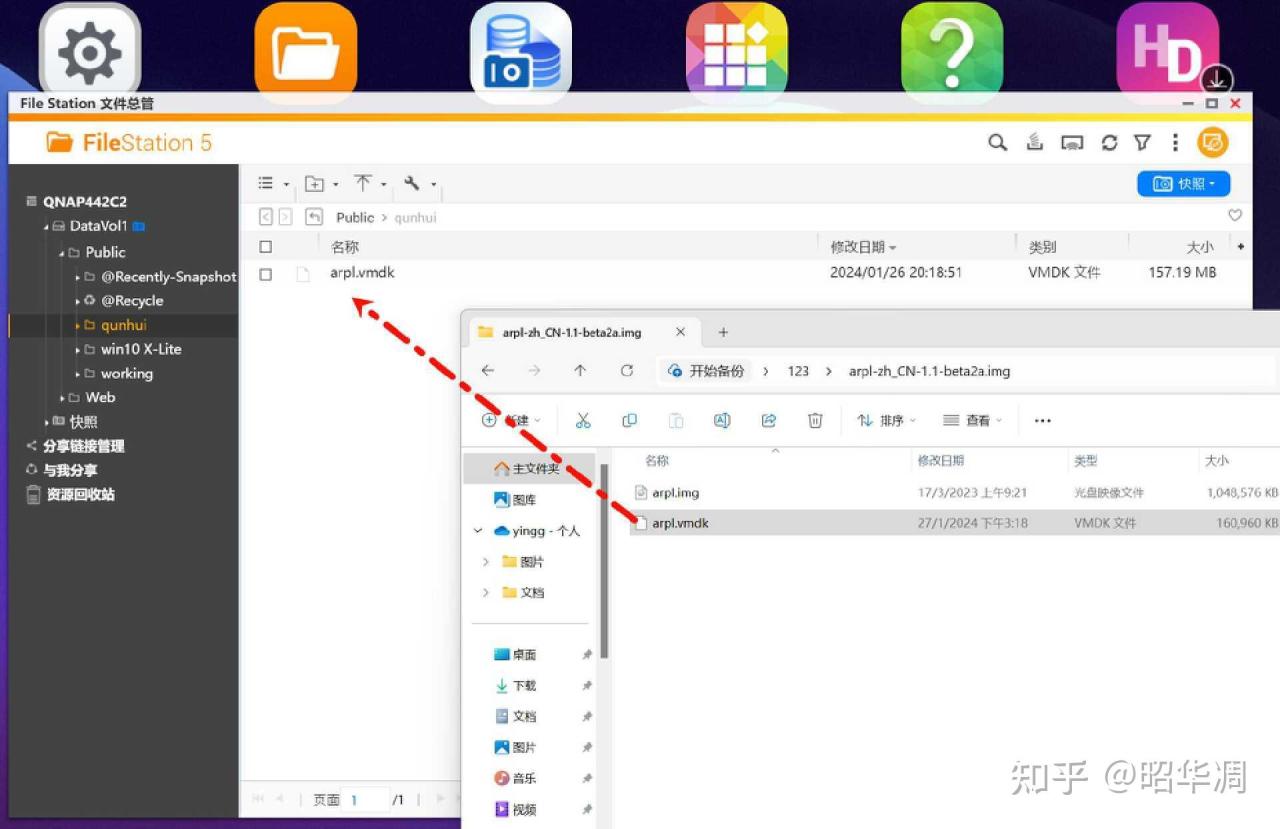1280x829 pixels.
Task: Open 主文件夹 in Explorer navigation pane
Action: (x=528, y=468)
